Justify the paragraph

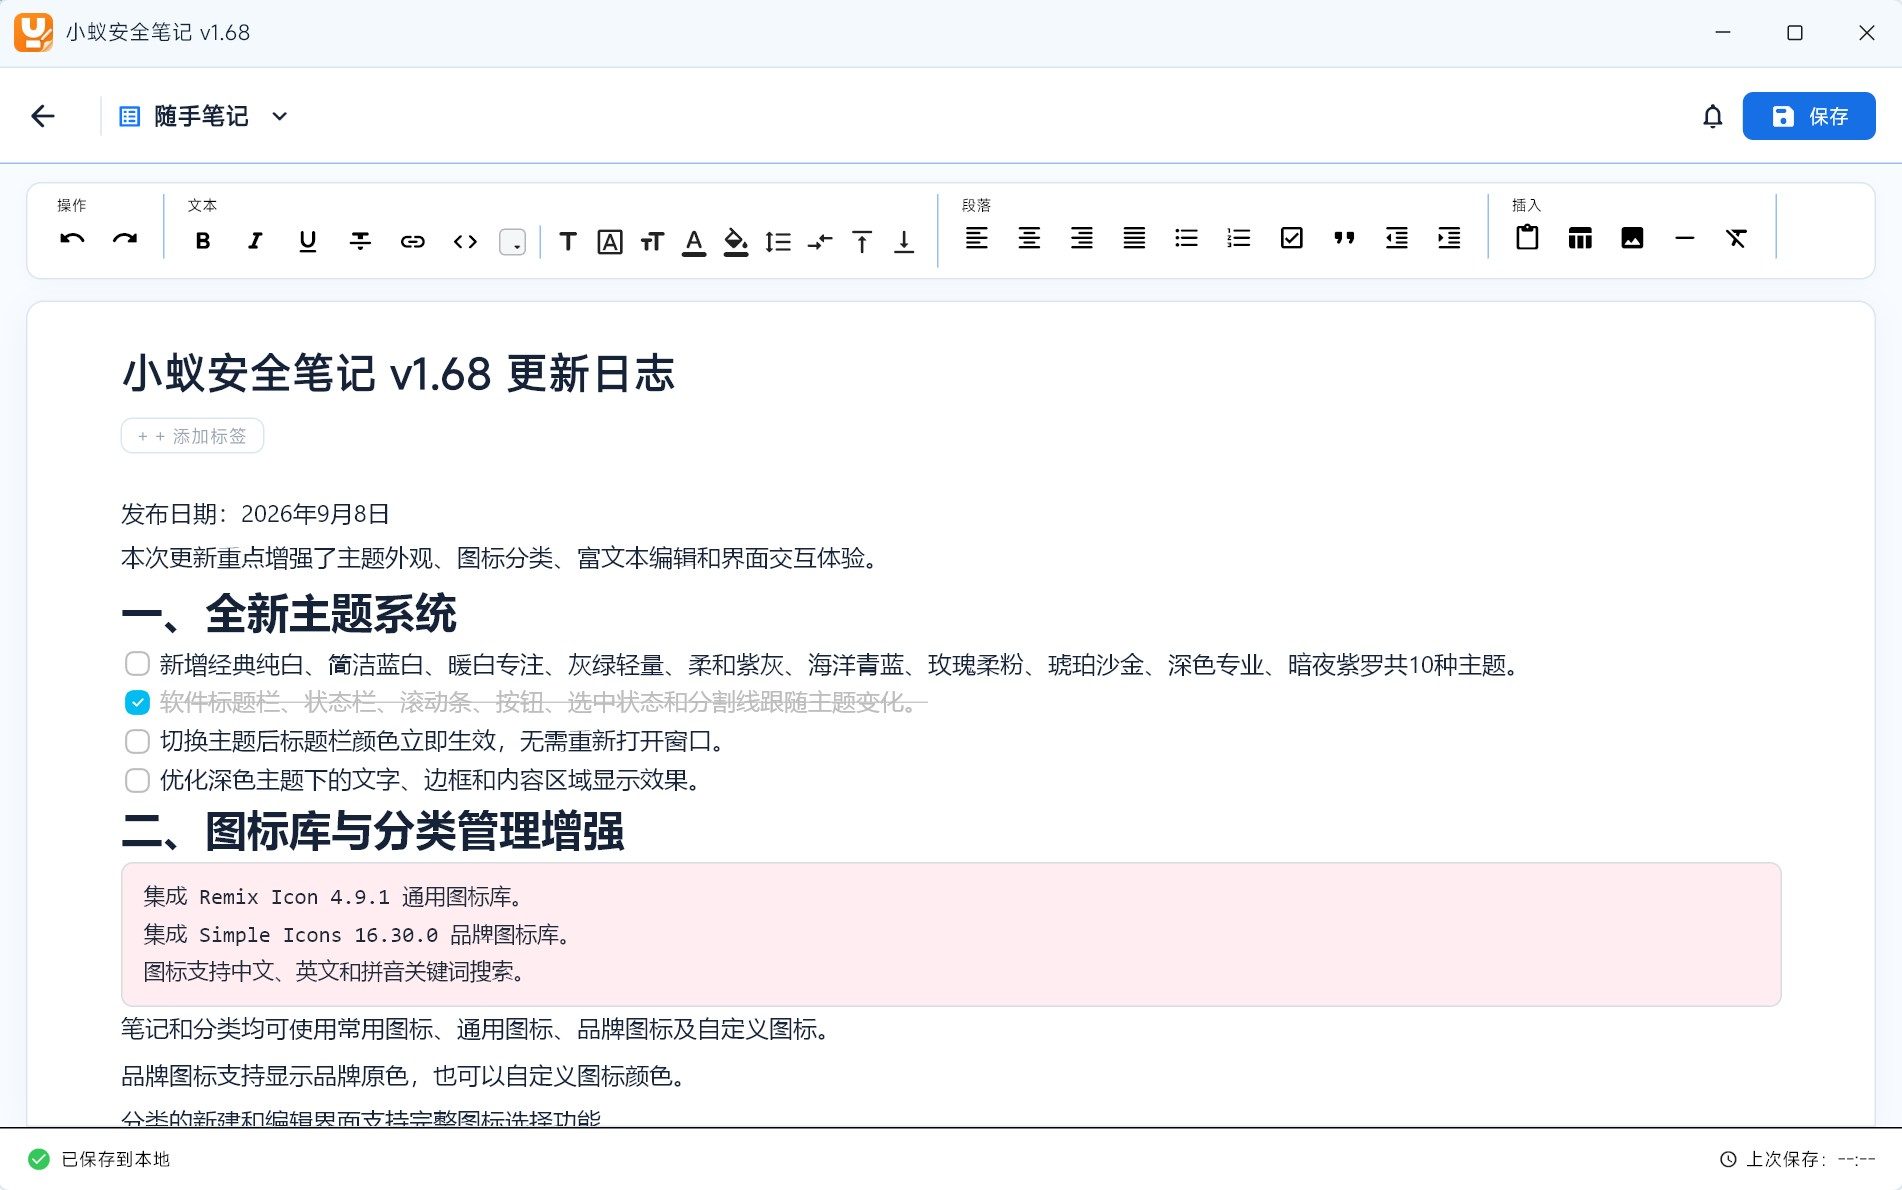point(1134,238)
